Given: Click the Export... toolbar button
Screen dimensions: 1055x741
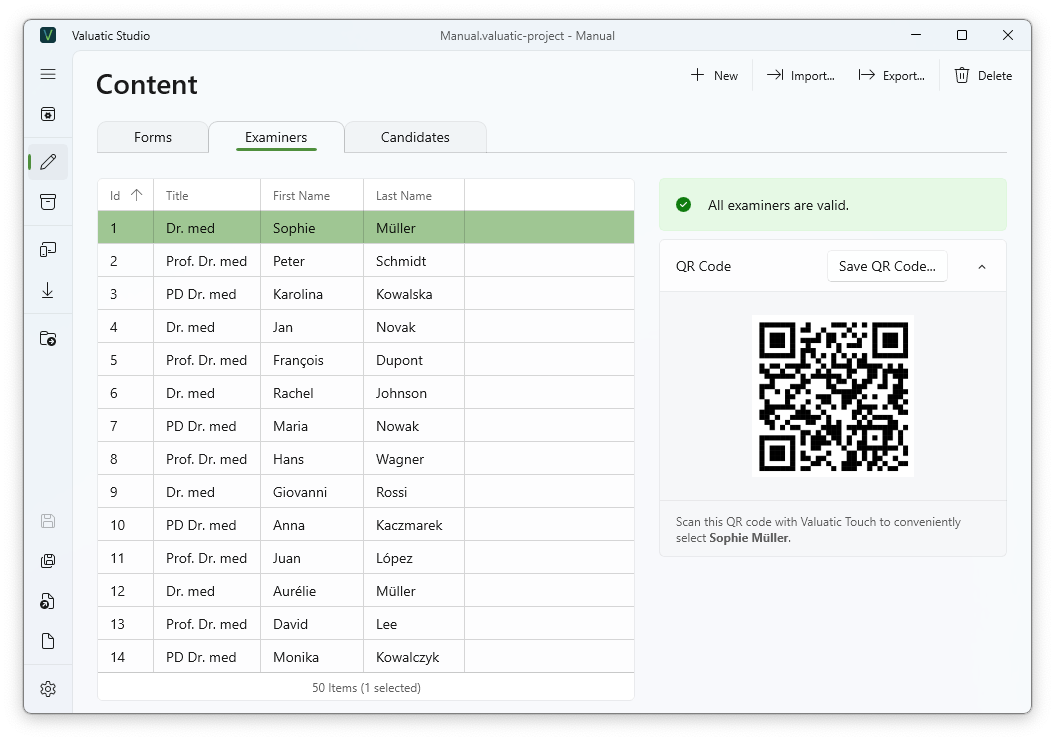Looking at the screenshot, I should [x=892, y=75].
